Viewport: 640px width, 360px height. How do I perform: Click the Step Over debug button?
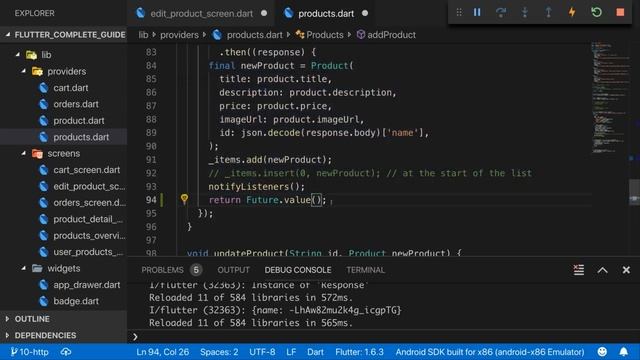coord(501,12)
